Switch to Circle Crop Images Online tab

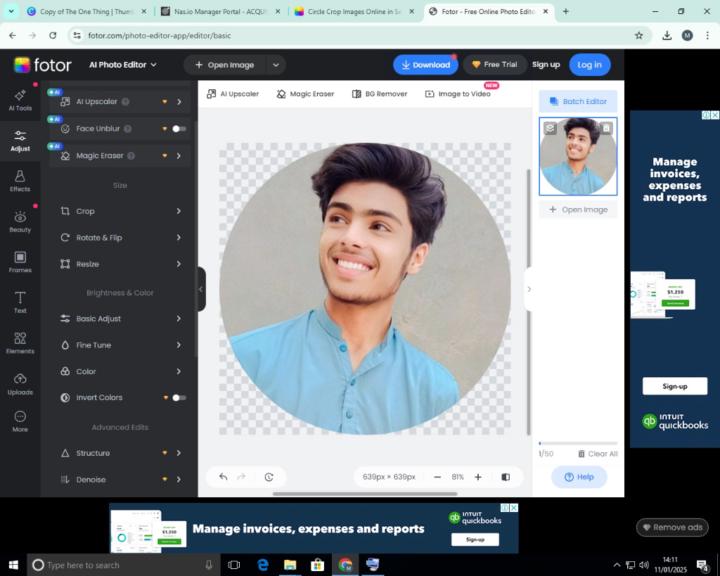[x=354, y=11]
